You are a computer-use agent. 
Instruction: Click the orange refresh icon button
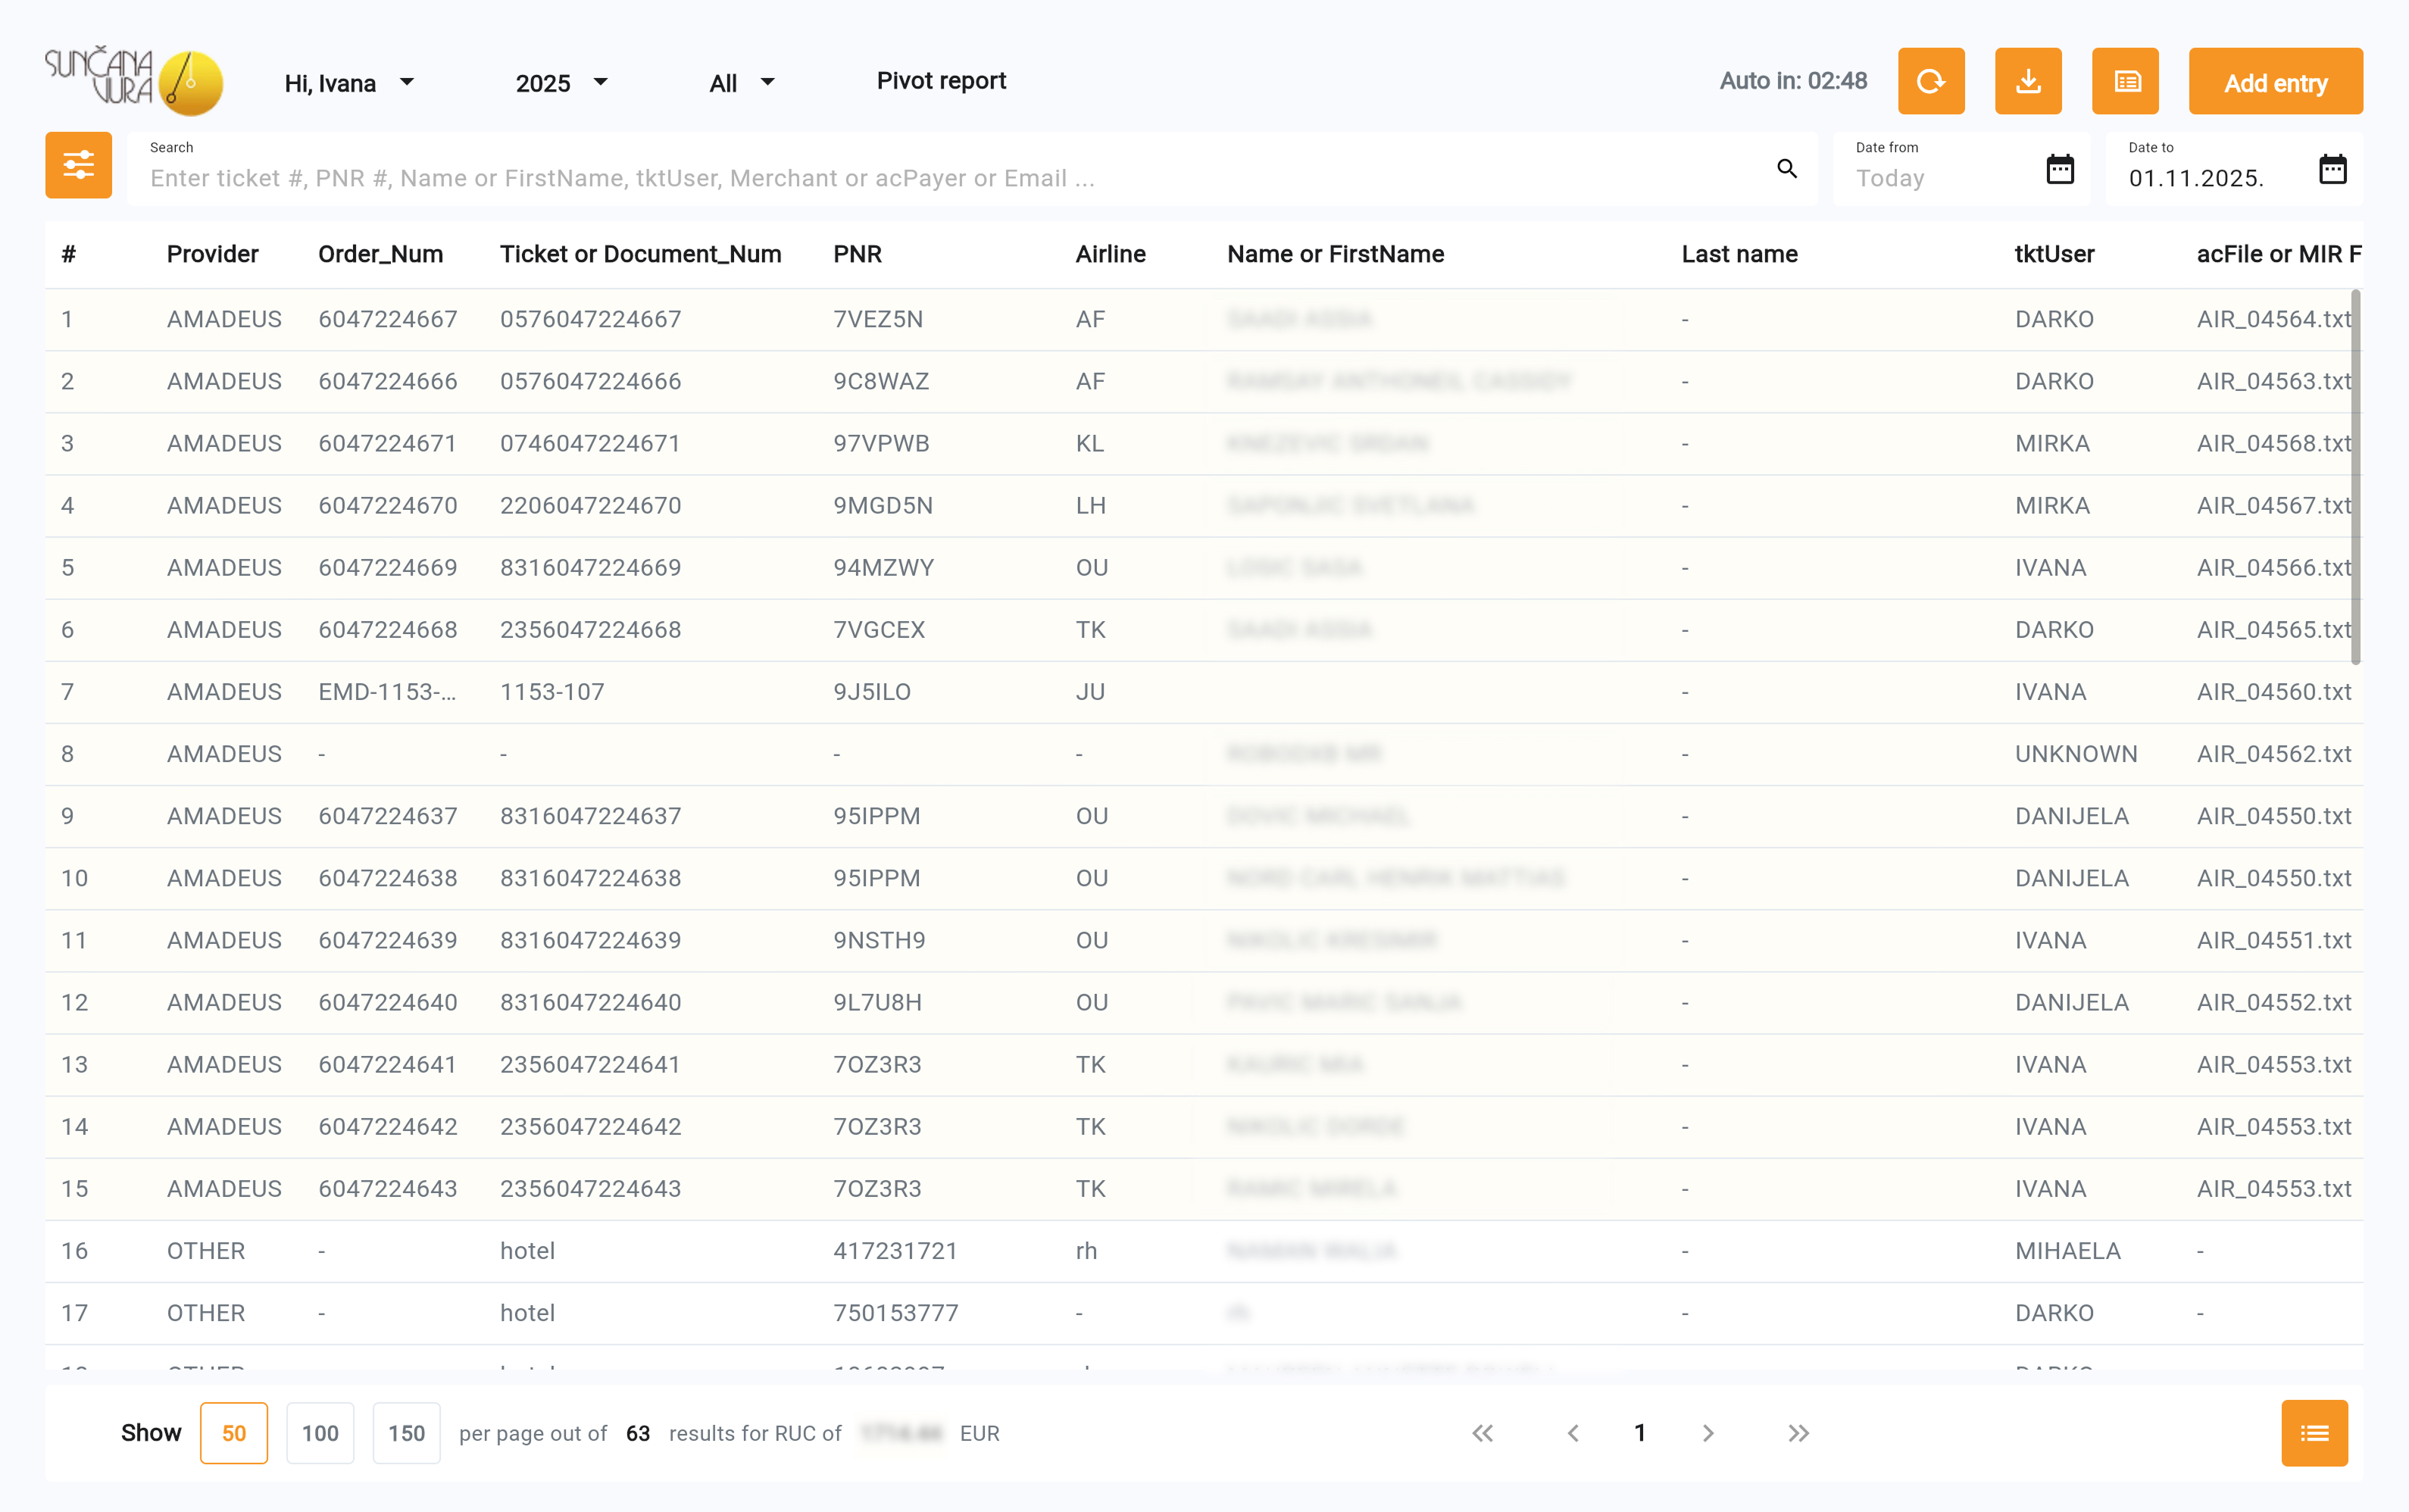(x=1930, y=81)
